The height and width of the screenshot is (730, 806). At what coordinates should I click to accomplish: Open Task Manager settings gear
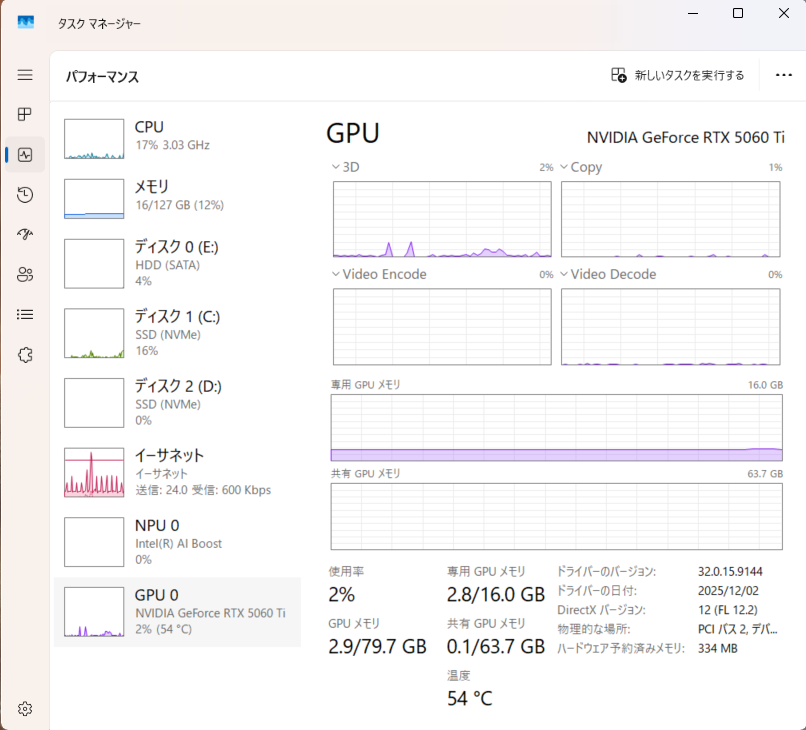click(25, 709)
